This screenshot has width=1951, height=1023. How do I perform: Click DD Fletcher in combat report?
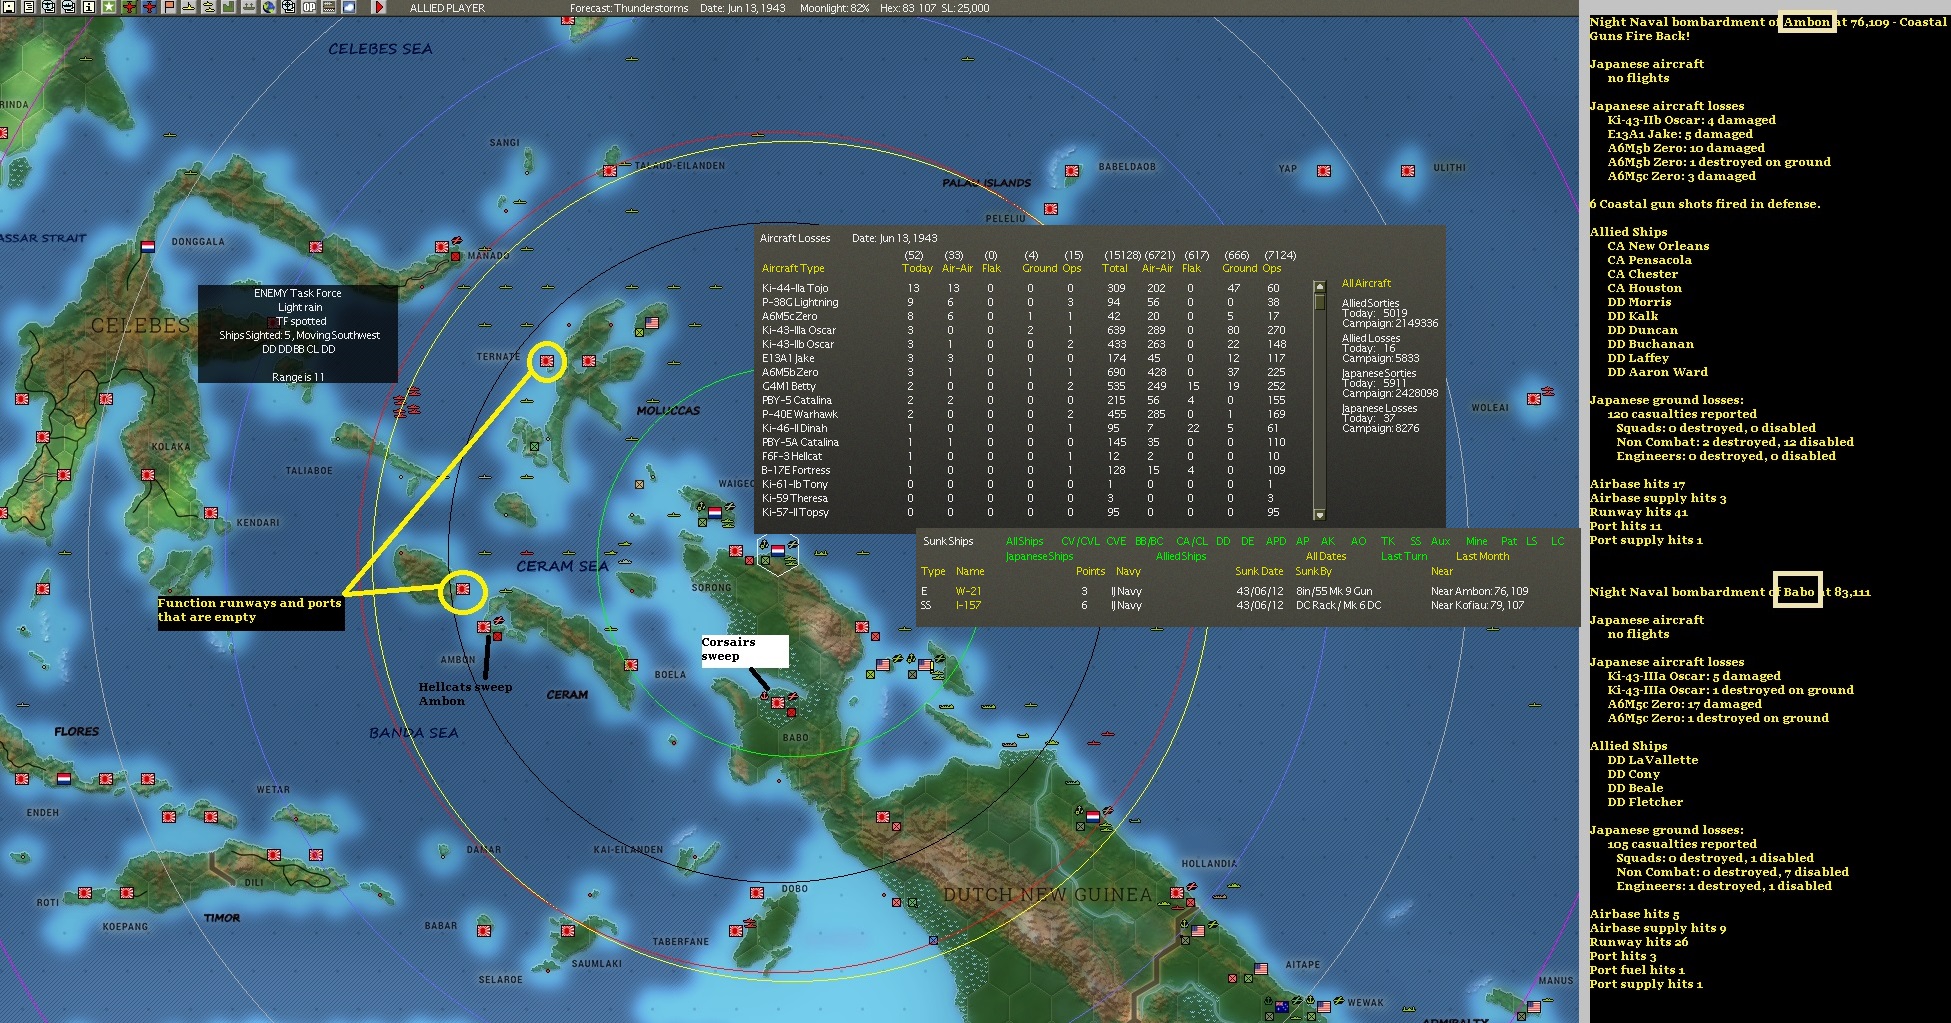(x=1645, y=802)
